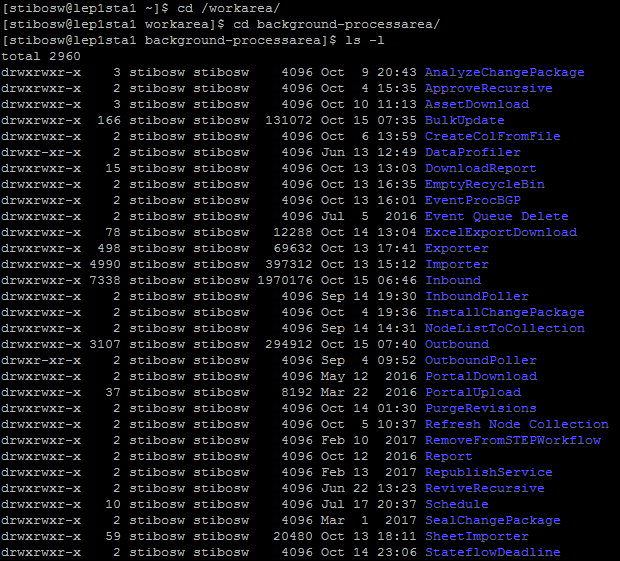This screenshot has width=620, height=561.
Task: Click the ExcelExportDownload directory name
Action: (501, 232)
